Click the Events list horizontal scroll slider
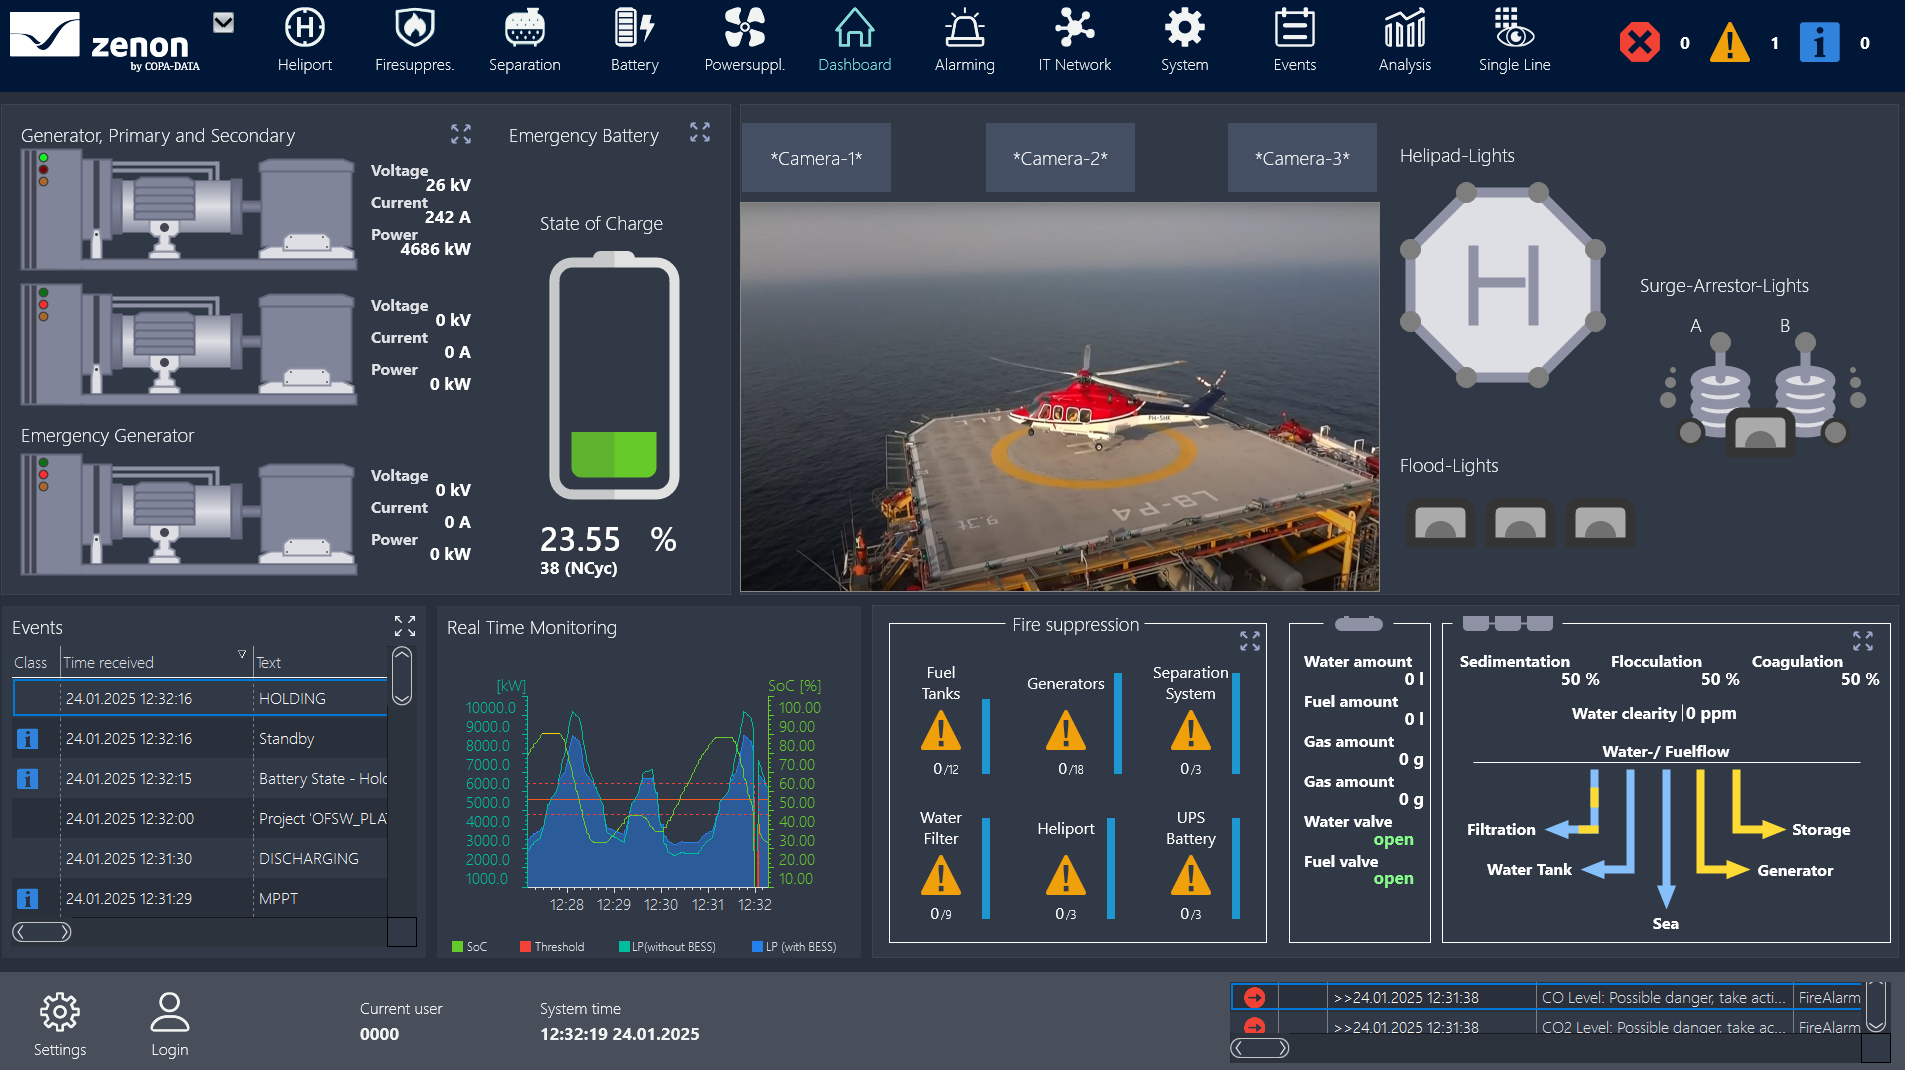The height and width of the screenshot is (1070, 1905). pyautogui.click(x=42, y=932)
